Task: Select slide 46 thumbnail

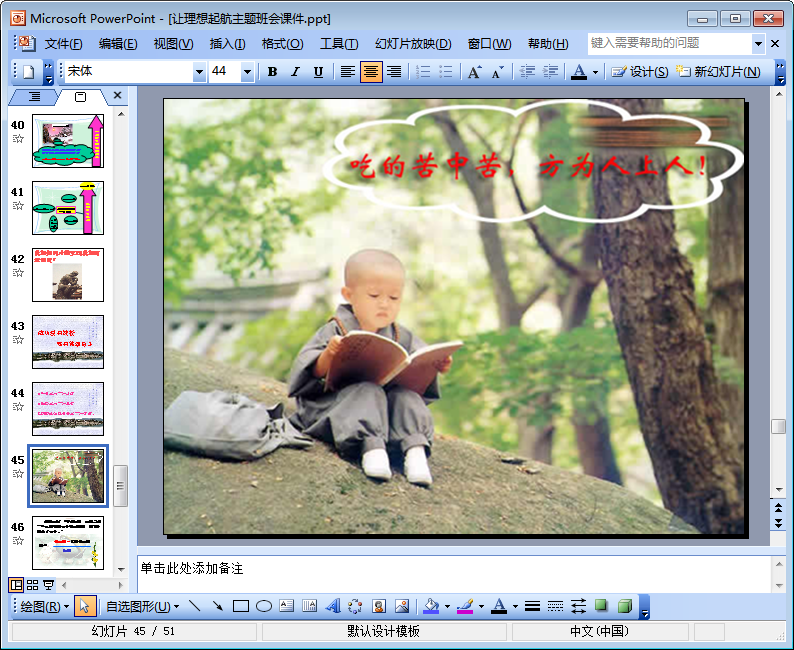Action: [x=68, y=543]
